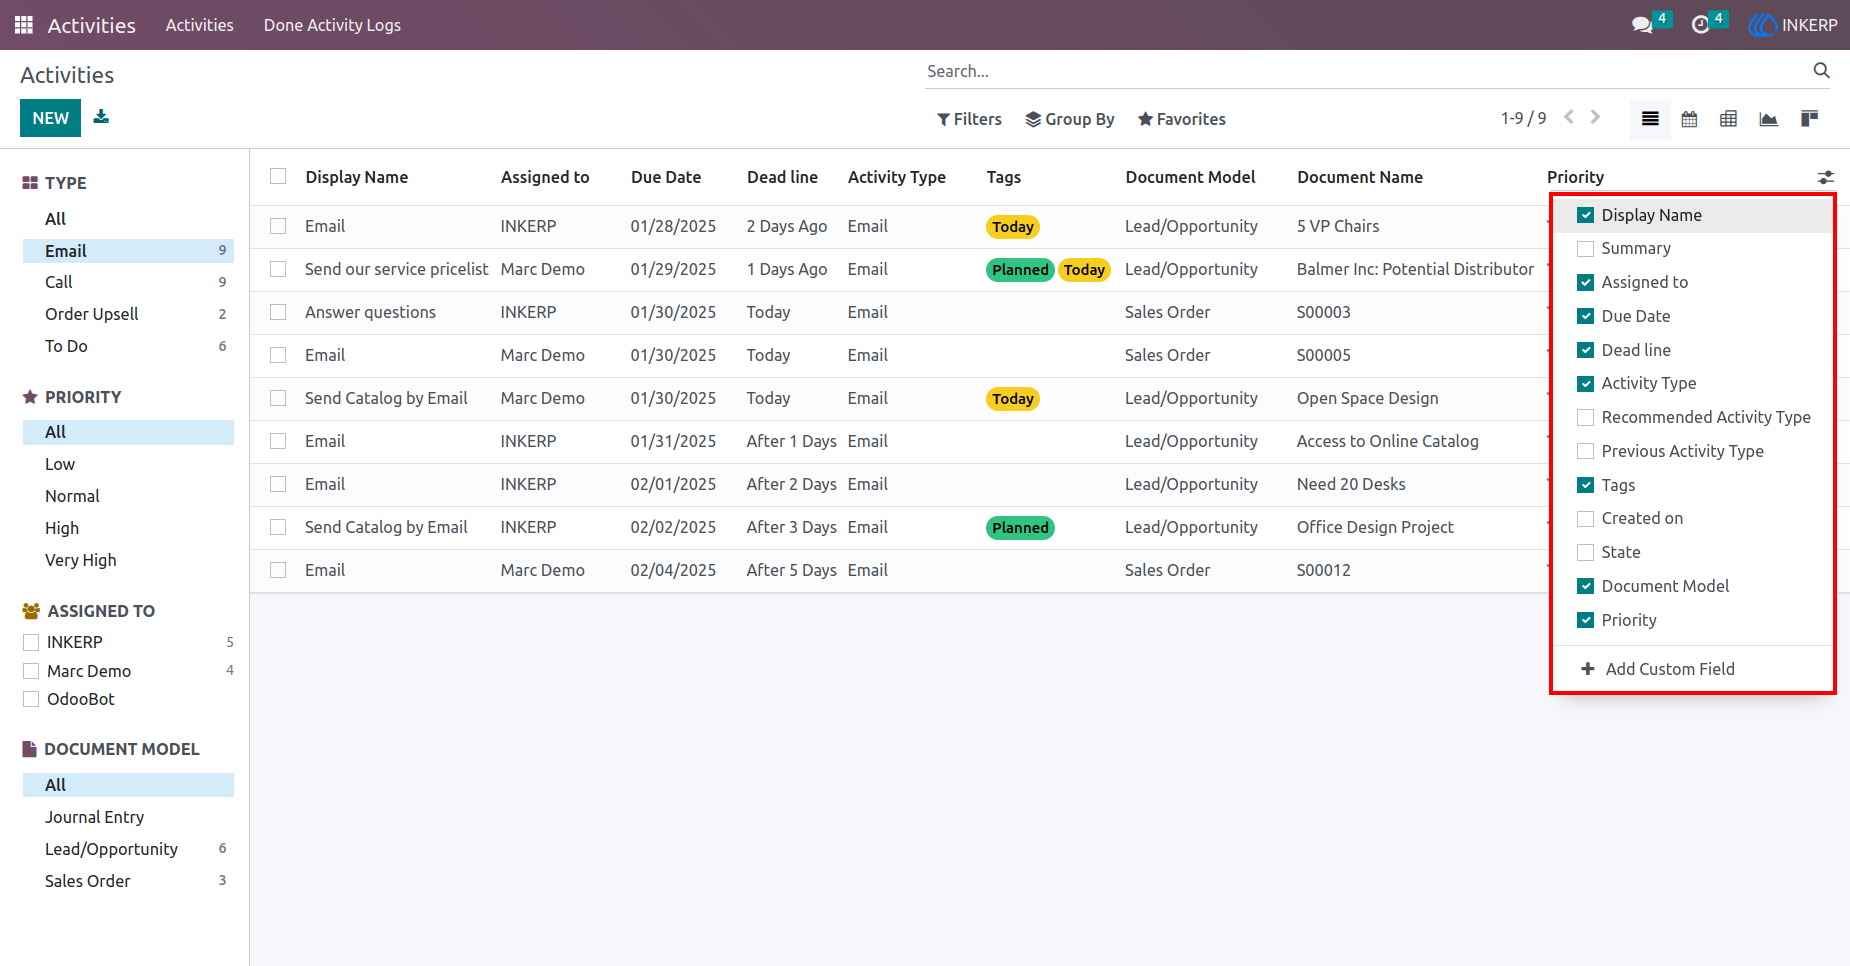Switch to calendar view icon
This screenshot has width=1850, height=966.
(1689, 119)
